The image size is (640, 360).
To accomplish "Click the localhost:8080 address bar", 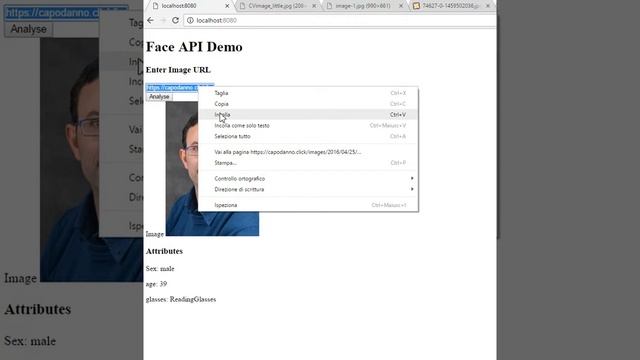I will [x=339, y=20].
